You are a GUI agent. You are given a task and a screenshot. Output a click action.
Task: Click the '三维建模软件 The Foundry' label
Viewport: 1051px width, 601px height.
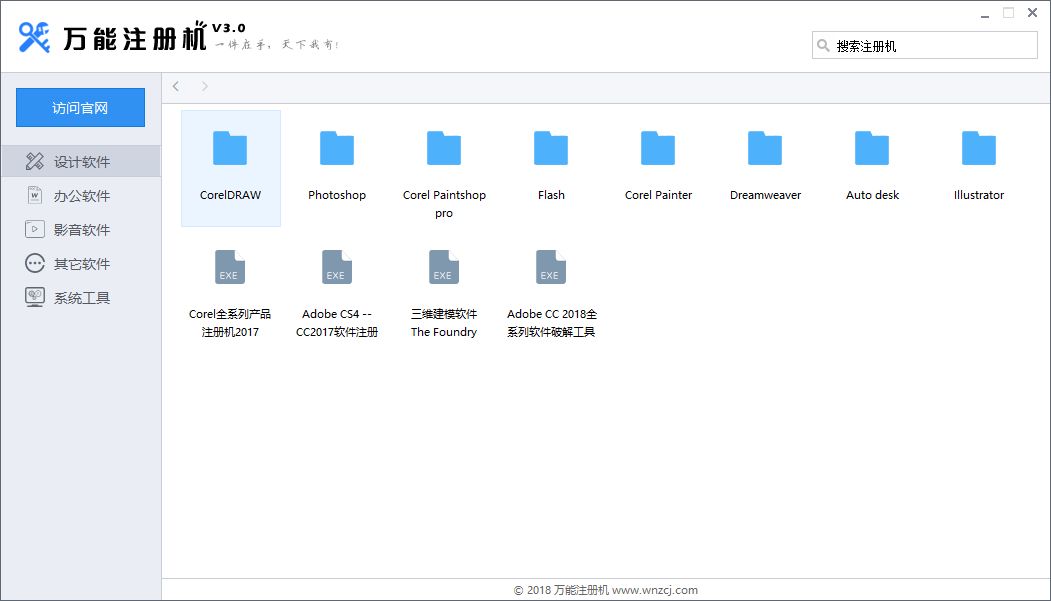(444, 323)
